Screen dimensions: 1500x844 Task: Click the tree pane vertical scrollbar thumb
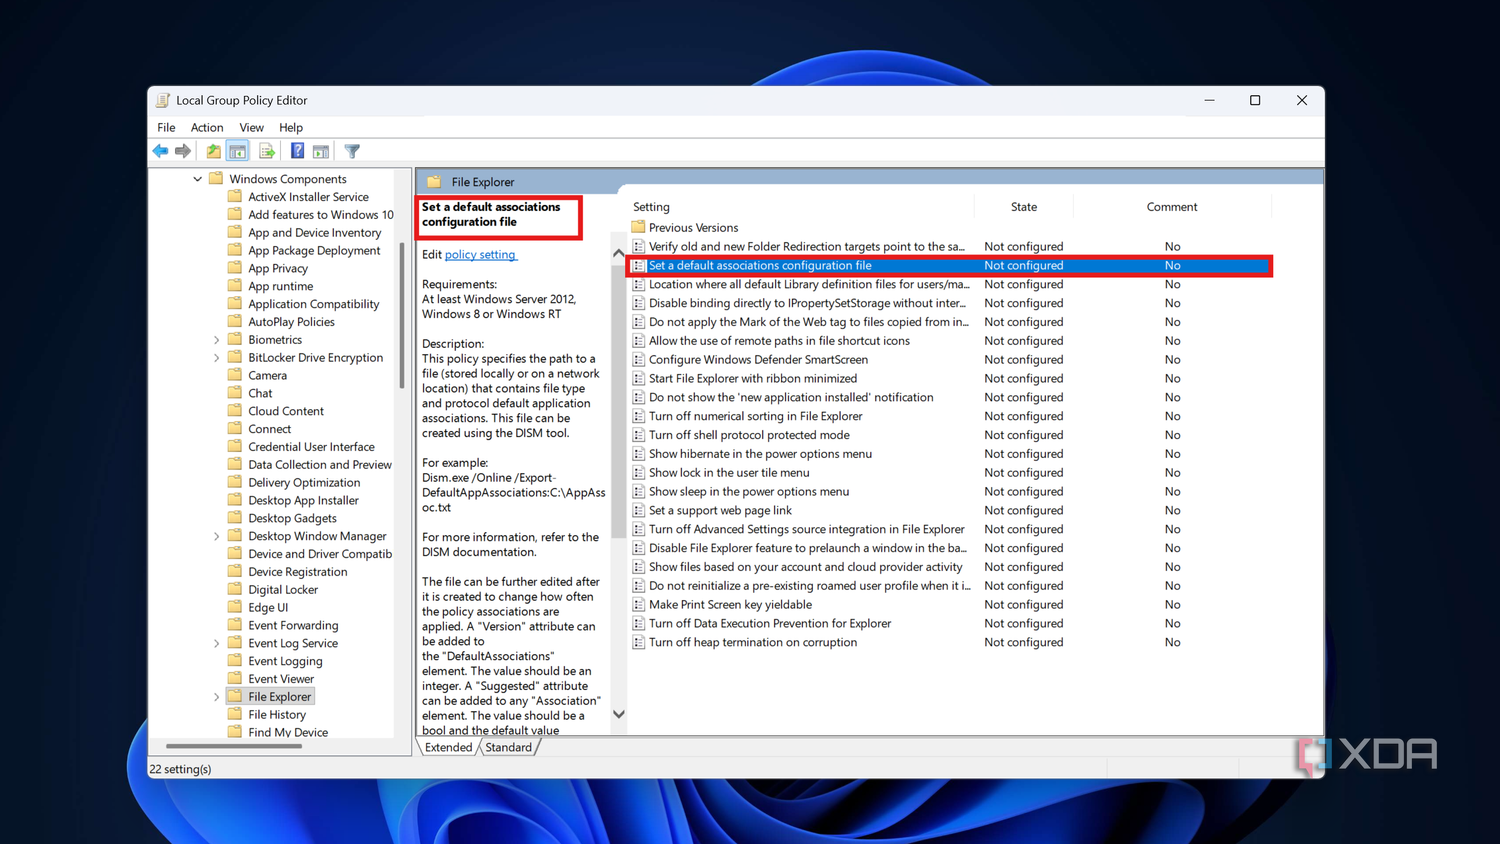tap(402, 315)
